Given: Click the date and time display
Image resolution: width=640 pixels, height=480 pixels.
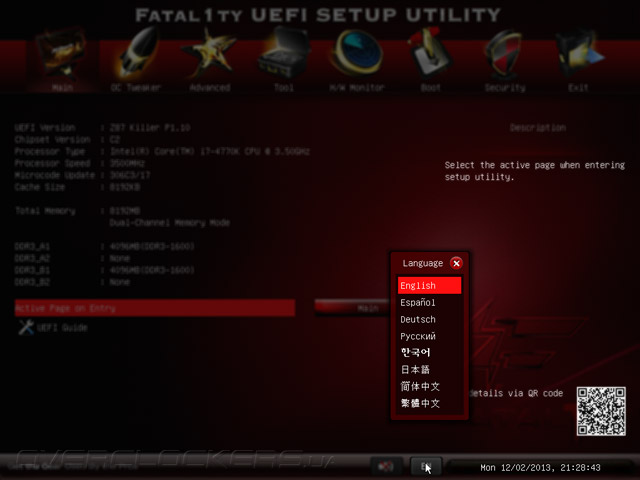Looking at the screenshot, I should (x=540, y=468).
